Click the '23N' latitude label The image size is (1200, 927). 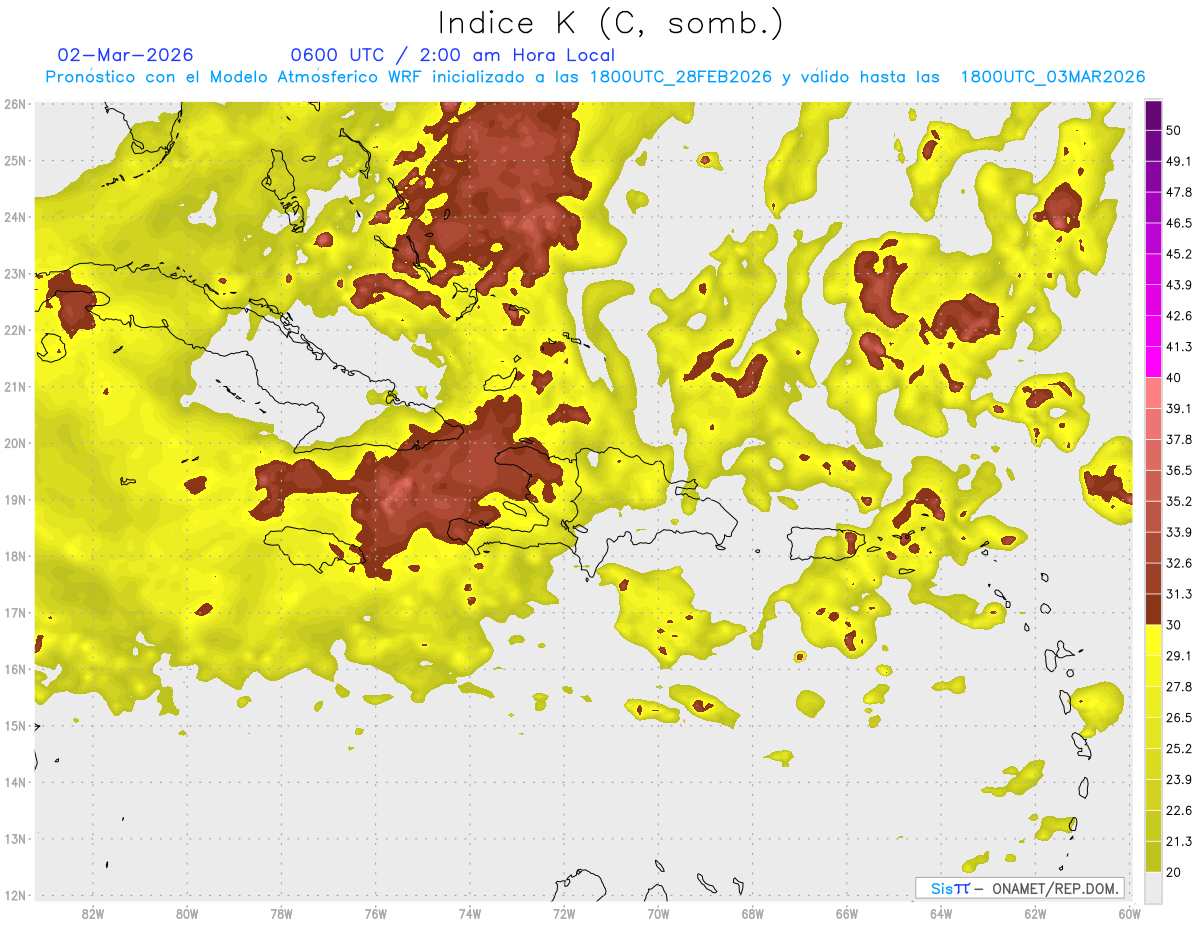(15, 274)
